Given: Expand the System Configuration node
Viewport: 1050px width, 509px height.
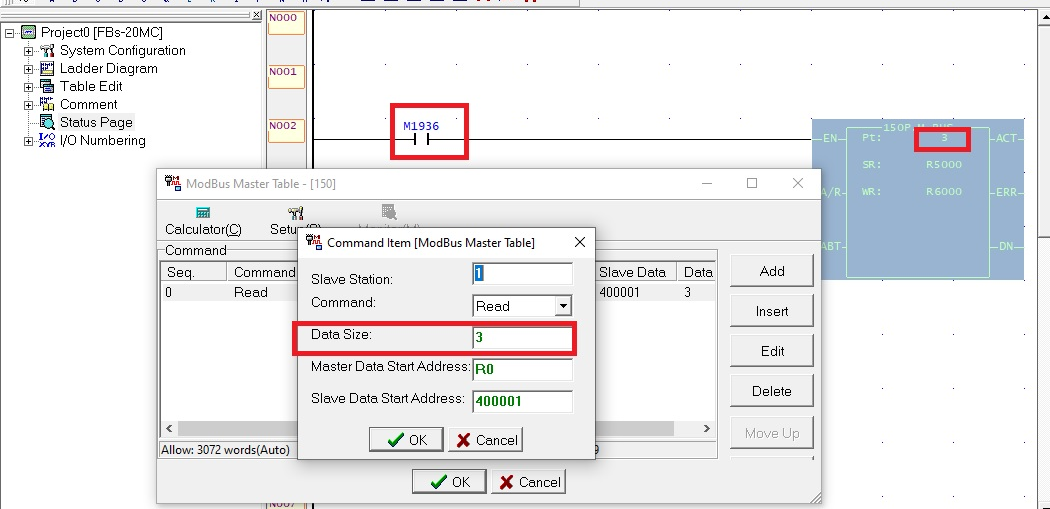Looking at the screenshot, I should pos(28,51).
